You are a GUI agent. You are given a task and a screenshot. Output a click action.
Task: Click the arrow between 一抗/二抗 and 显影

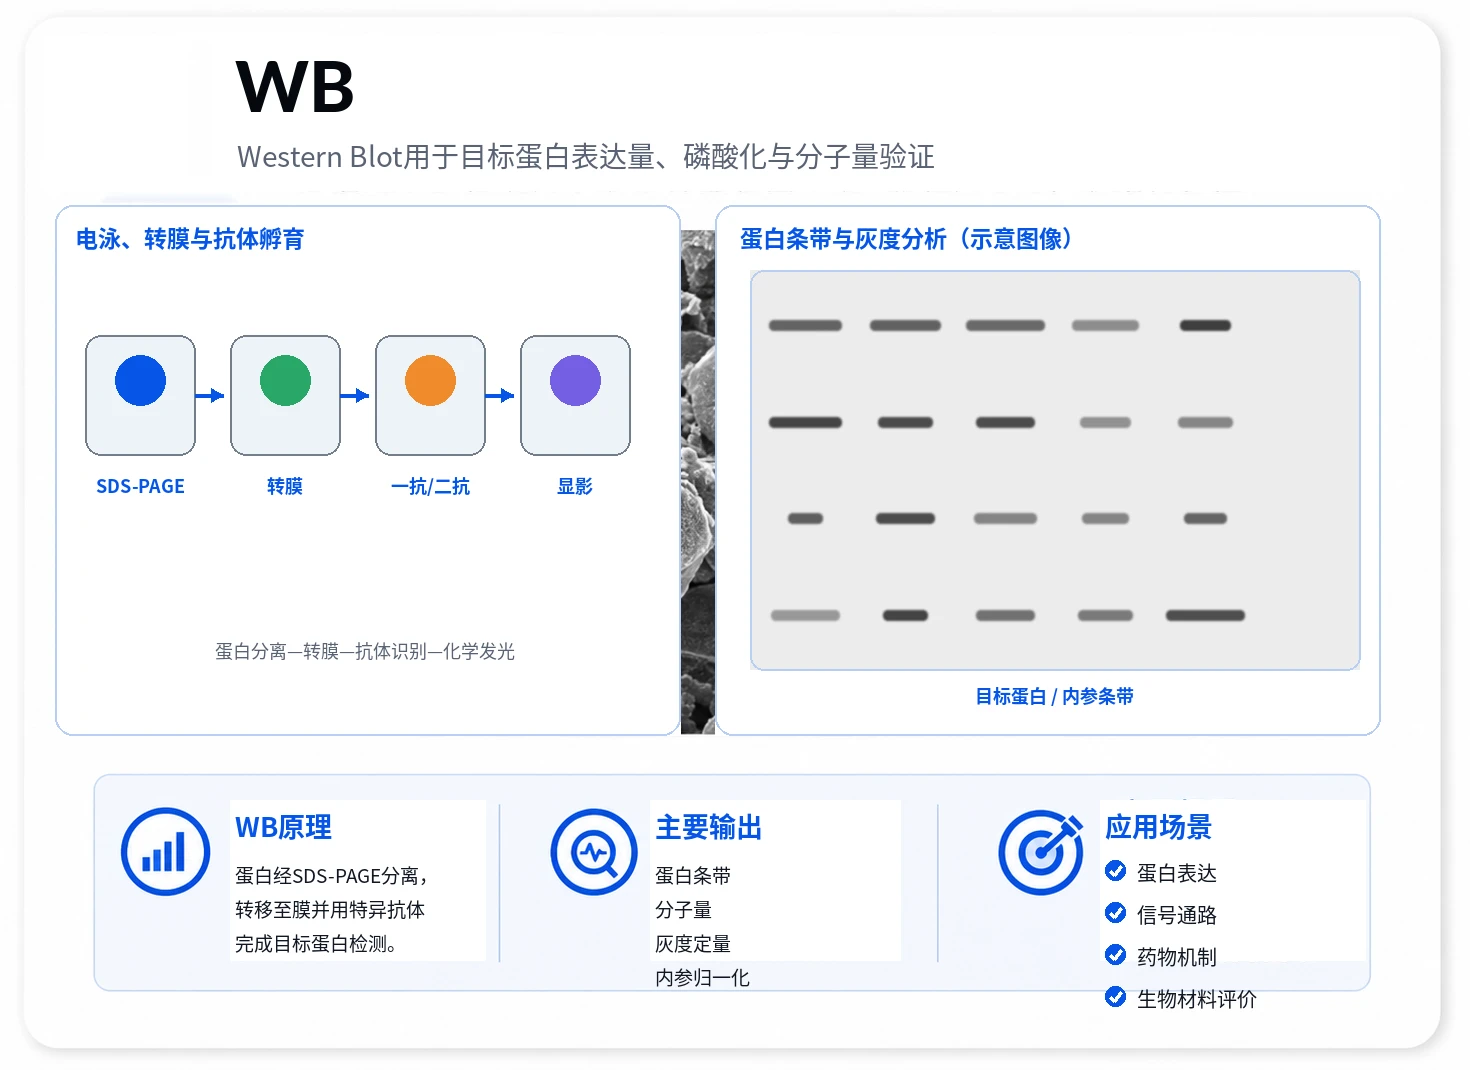coord(501,395)
